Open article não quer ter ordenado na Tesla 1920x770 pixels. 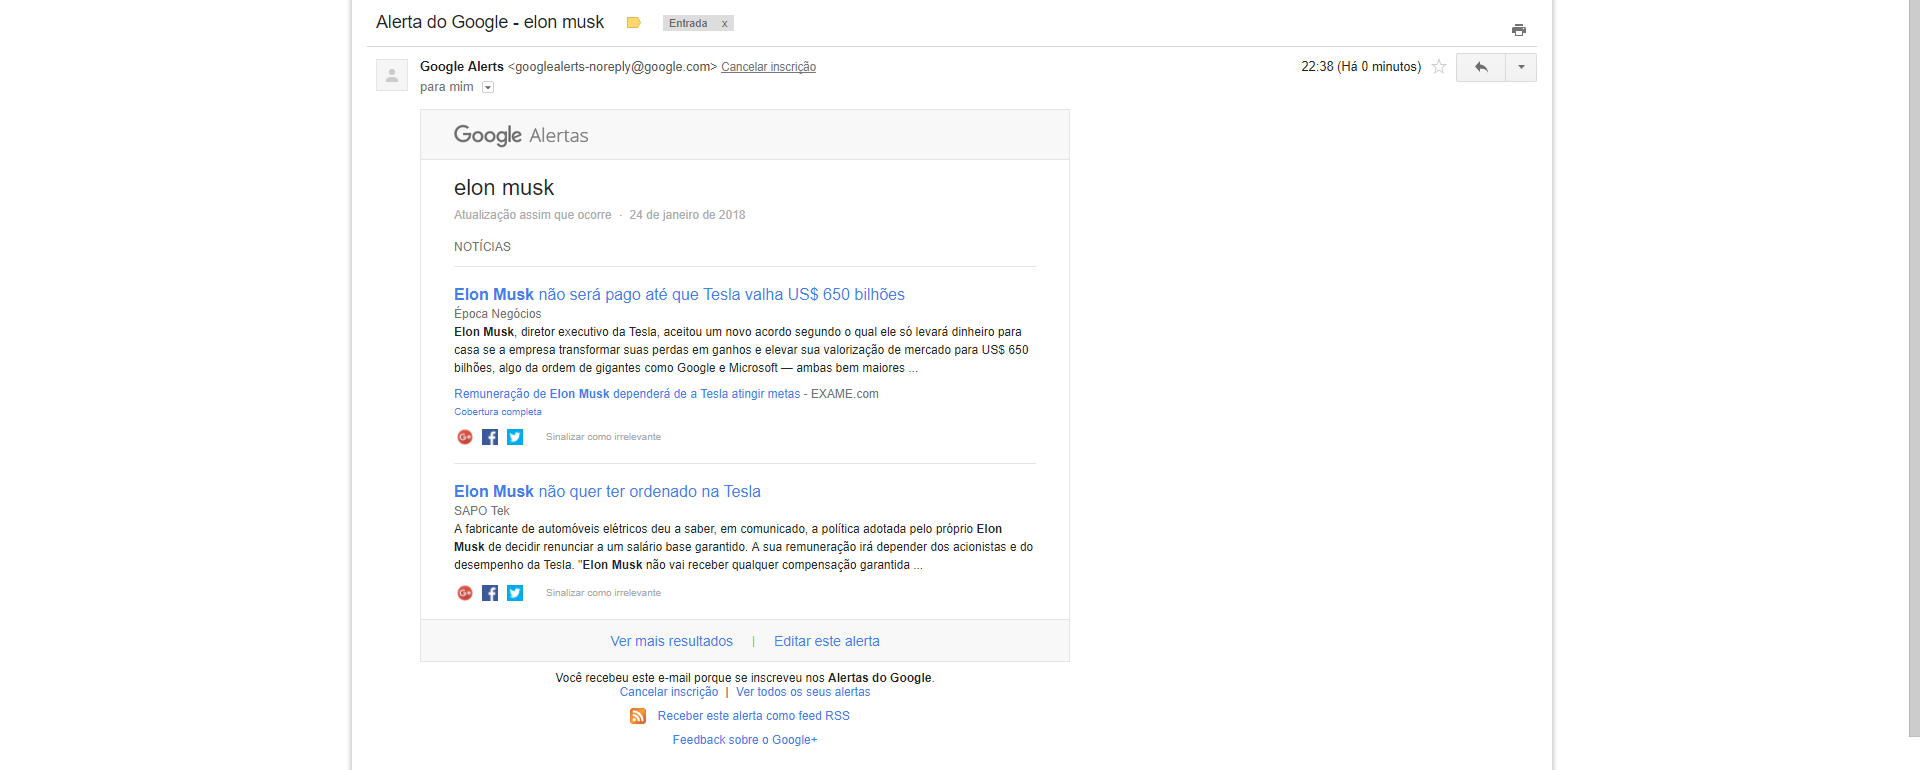607,491
